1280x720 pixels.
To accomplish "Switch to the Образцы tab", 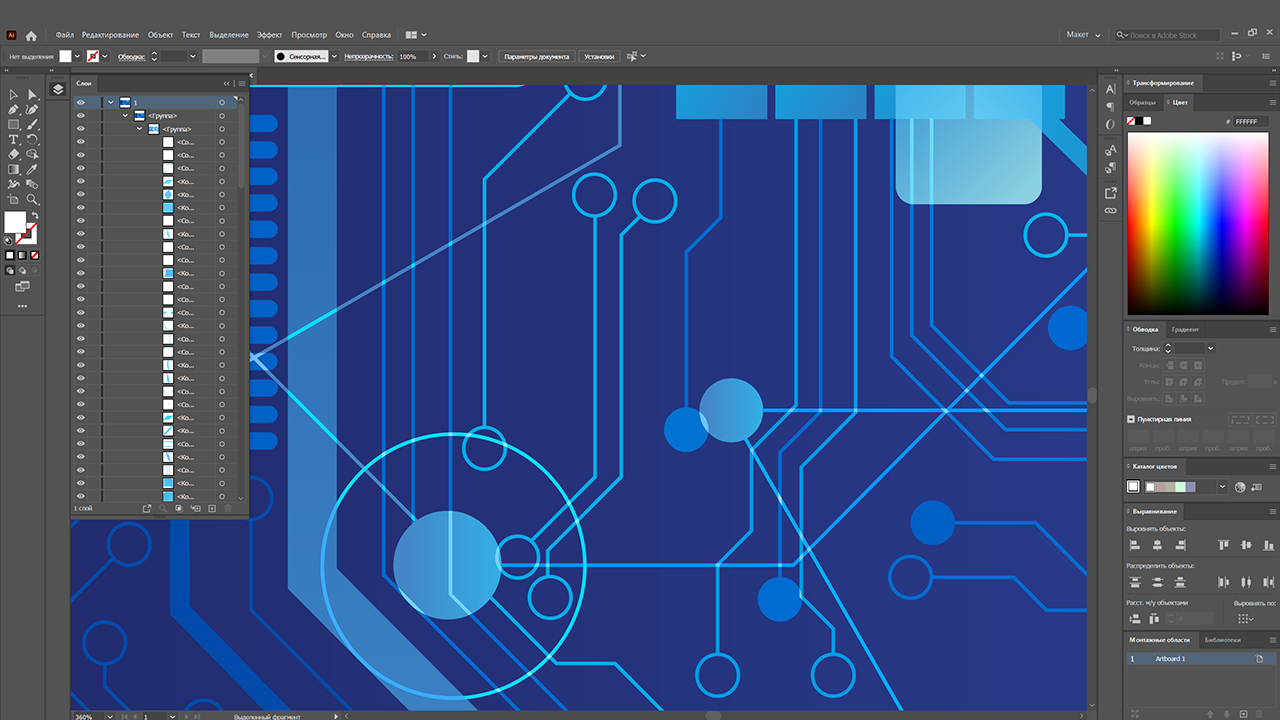I will click(x=1143, y=102).
